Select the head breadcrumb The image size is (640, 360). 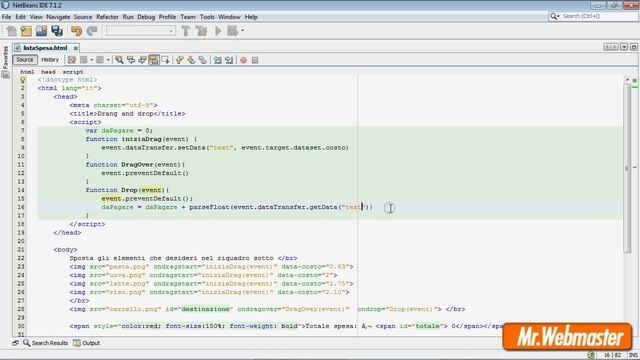coord(48,72)
